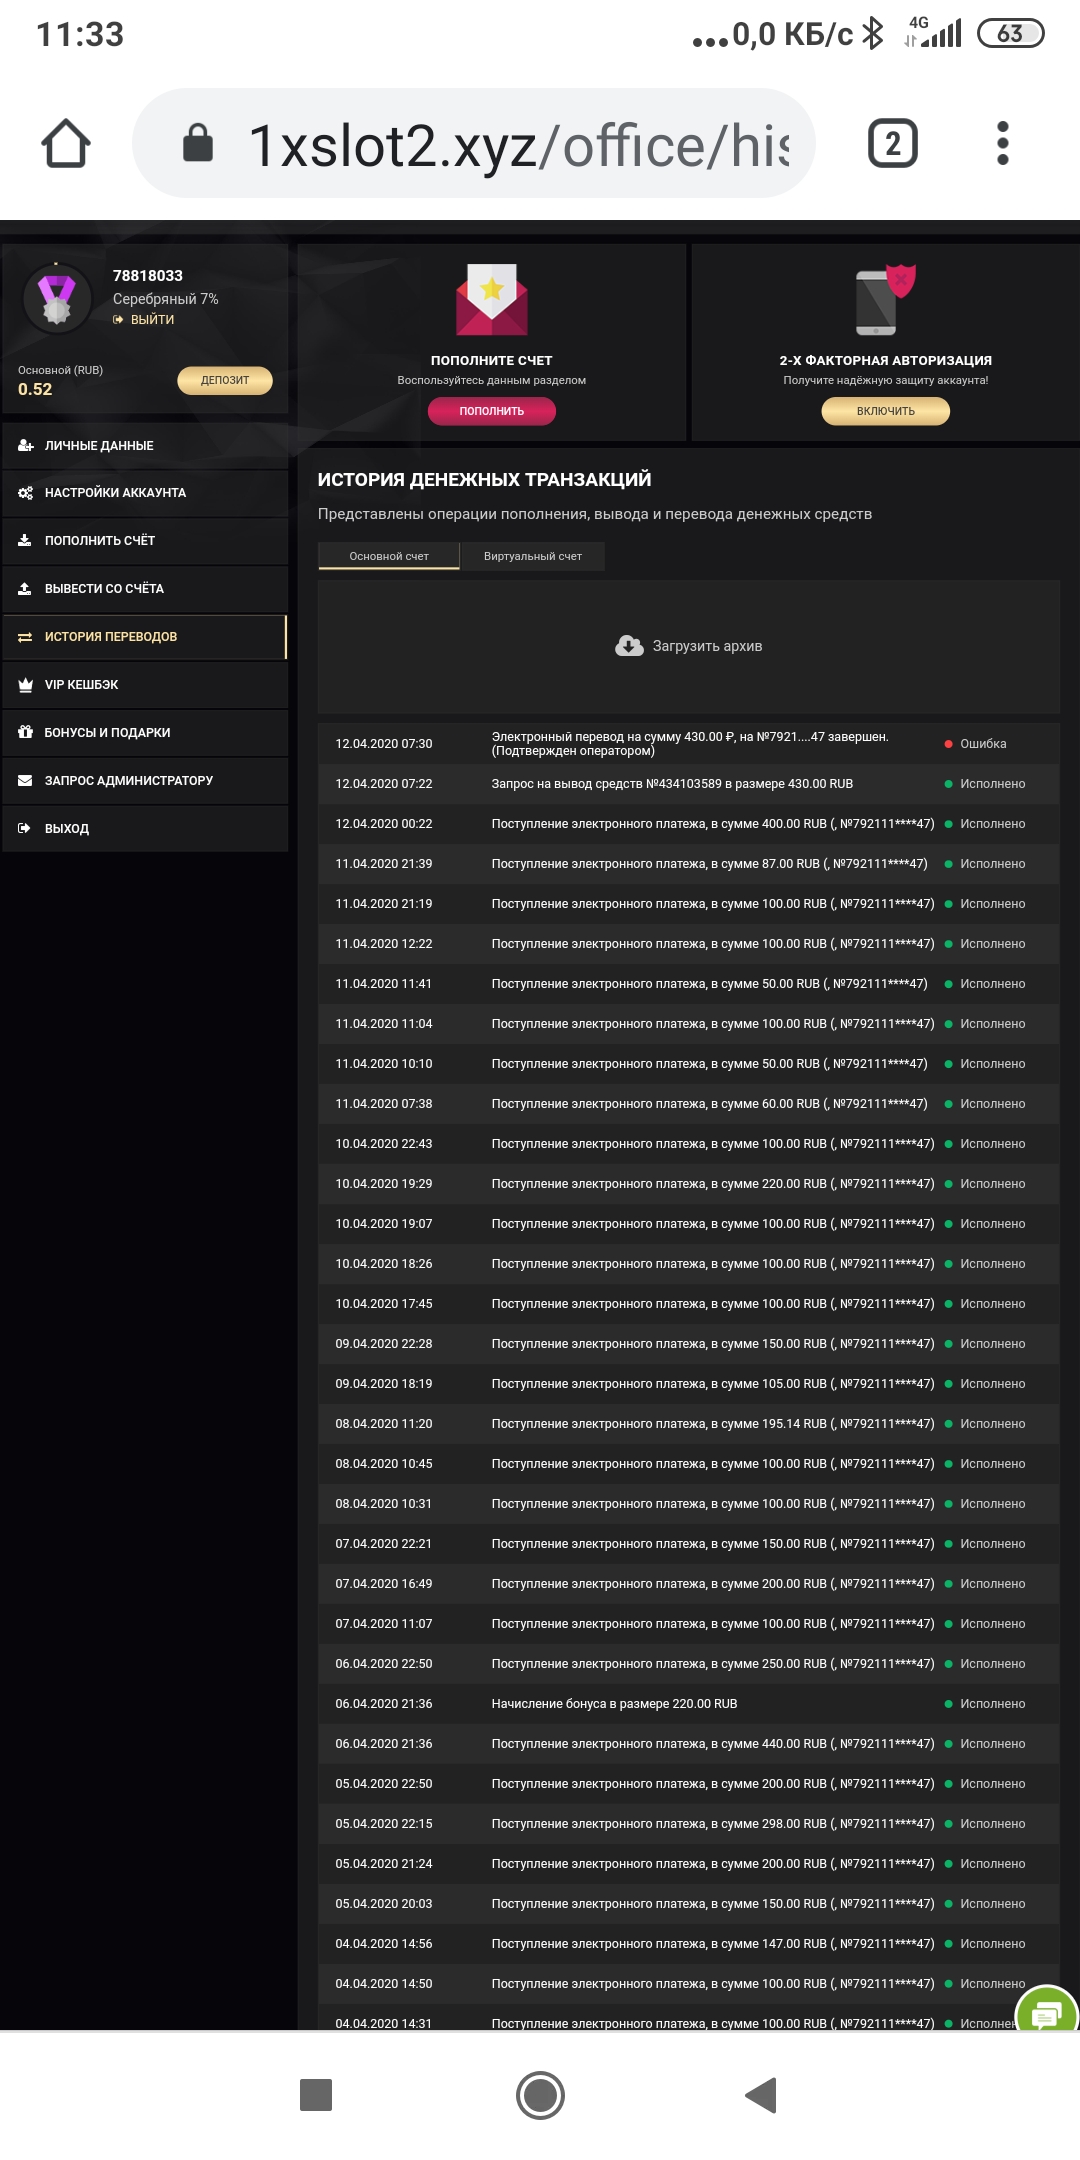This screenshot has width=1080, height=2160.
Task: Select the 105.00 RUB payment row
Action: click(688, 1384)
